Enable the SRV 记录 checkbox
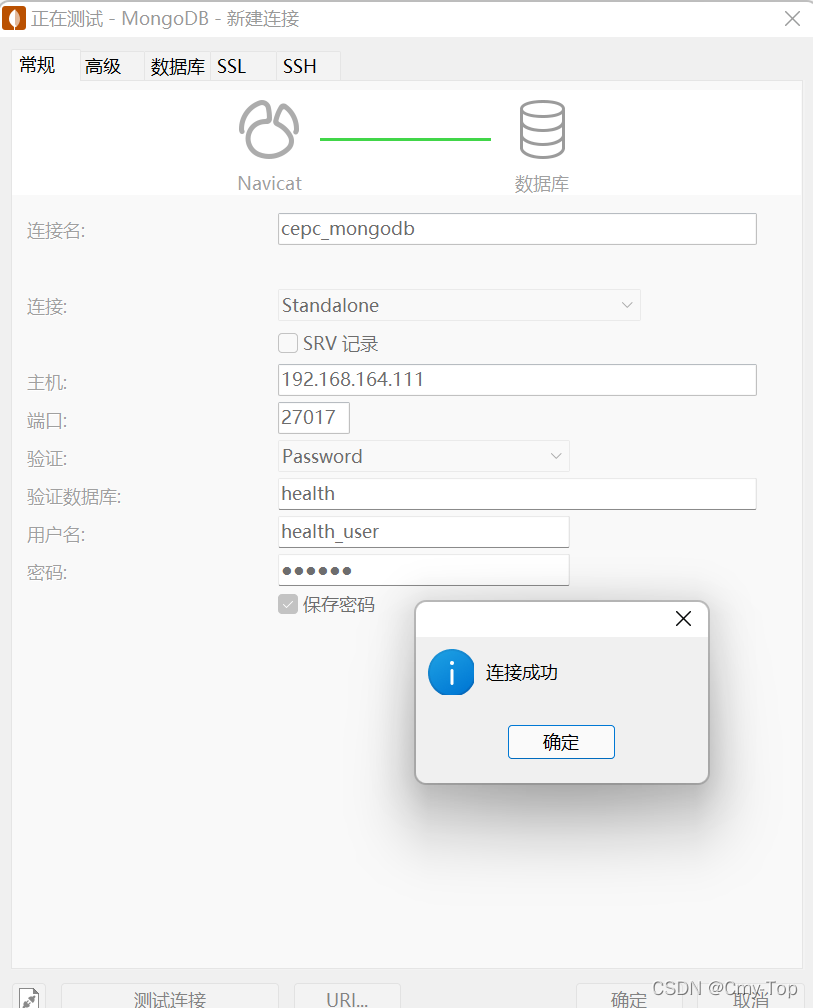This screenshot has width=813, height=1008. click(288, 343)
